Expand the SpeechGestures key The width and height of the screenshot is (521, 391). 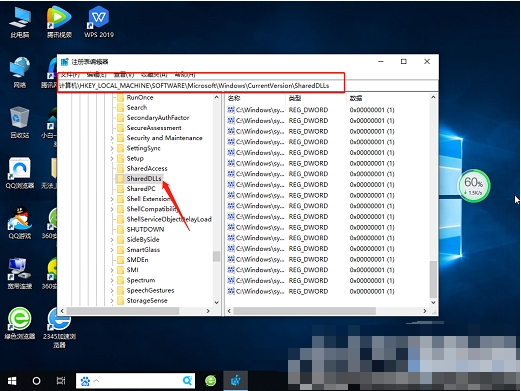click(112, 291)
